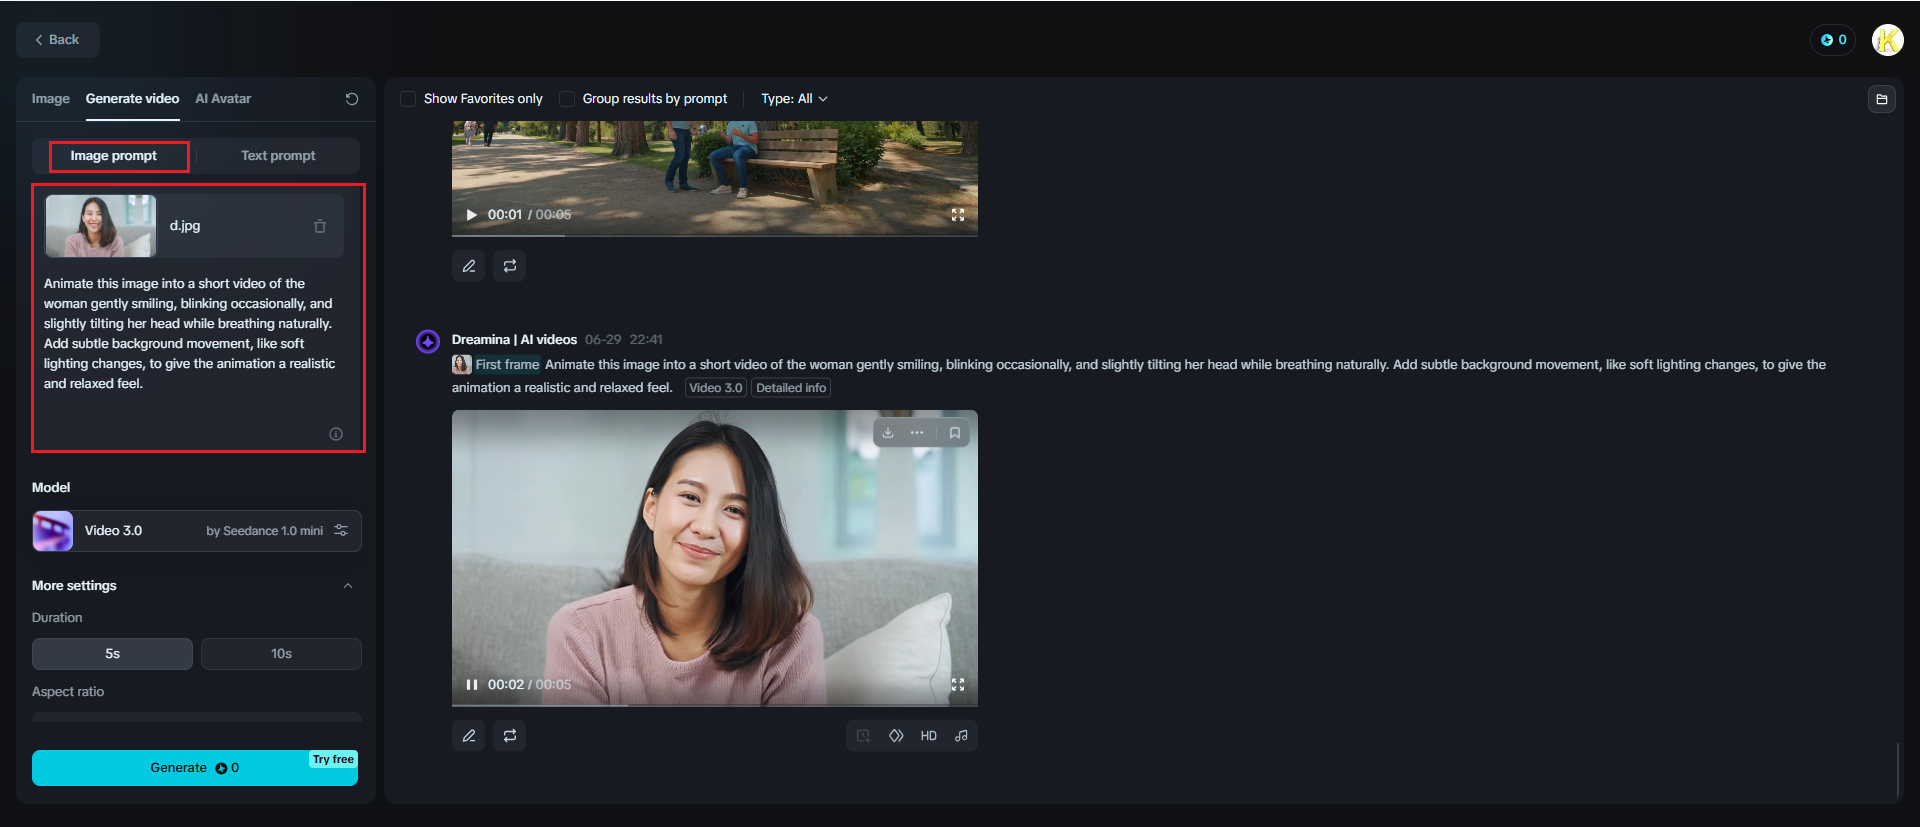This screenshot has width=1920, height=827.
Task: Seek on the woman video progress bar
Action: [715, 705]
